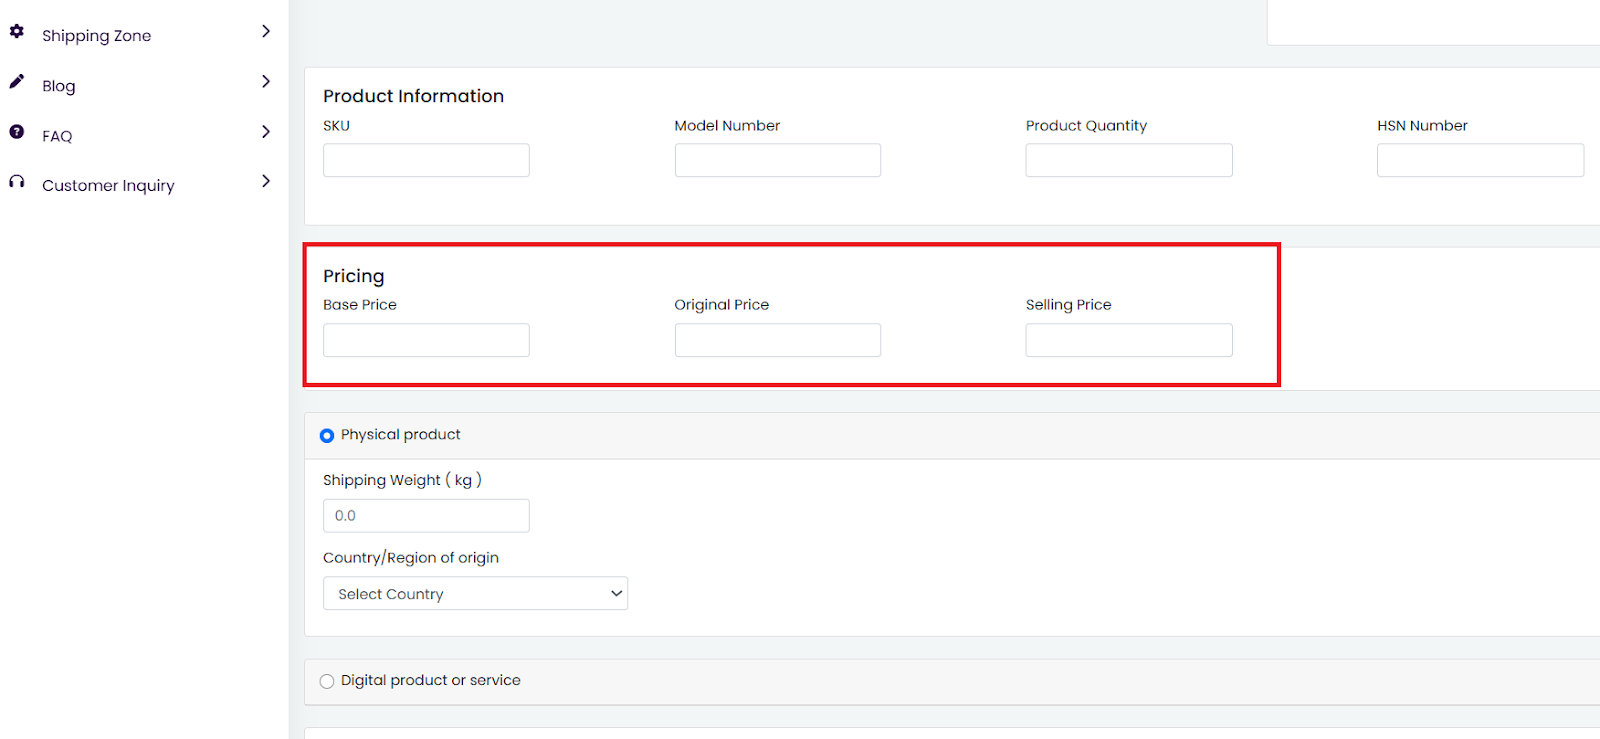Click the Shipping Zone gear icon
The width and height of the screenshot is (1600, 739).
coord(17,32)
